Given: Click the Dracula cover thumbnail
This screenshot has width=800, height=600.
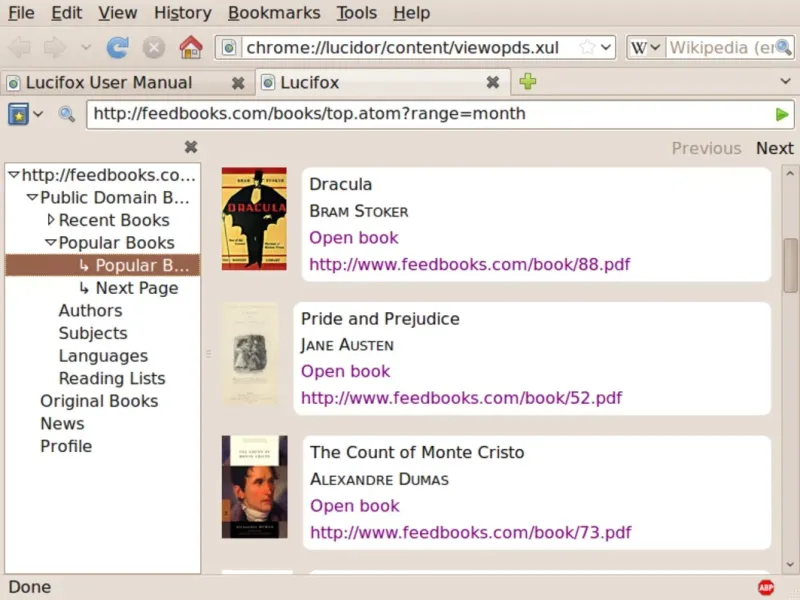Looking at the screenshot, I should click(254, 218).
